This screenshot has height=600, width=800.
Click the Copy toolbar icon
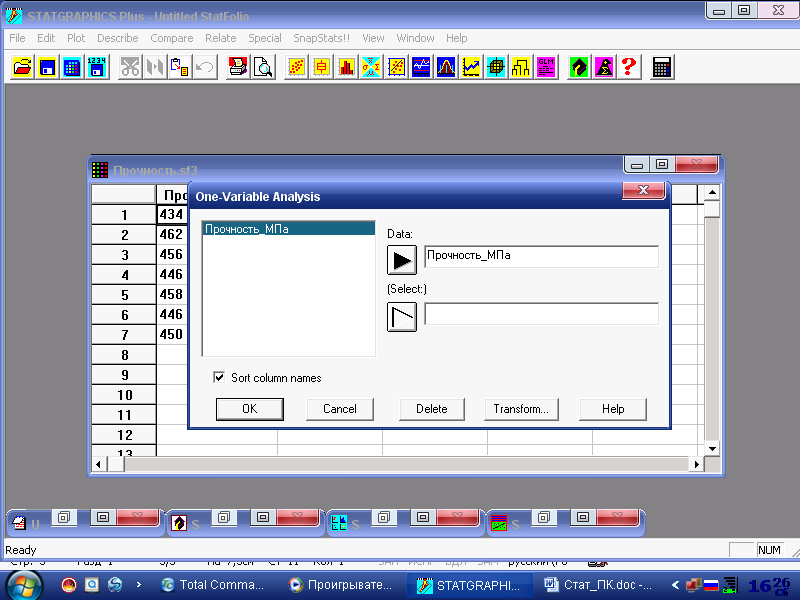(155, 67)
